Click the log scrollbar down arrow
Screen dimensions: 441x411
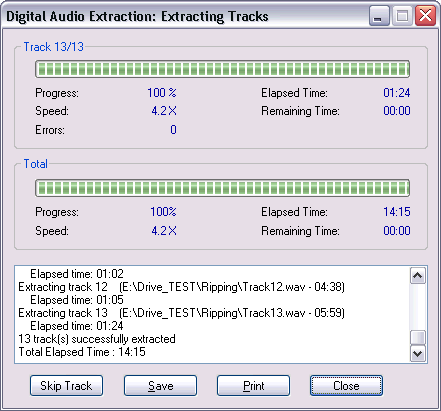(x=418, y=353)
